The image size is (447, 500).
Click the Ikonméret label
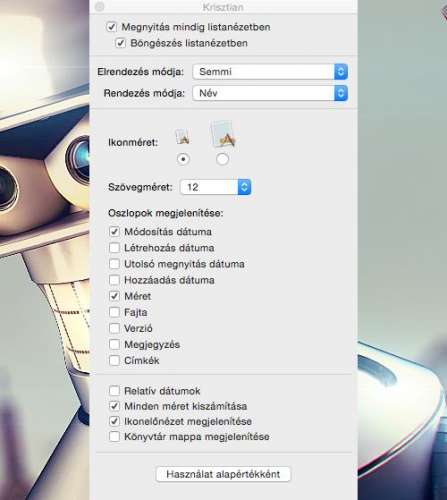tap(133, 143)
